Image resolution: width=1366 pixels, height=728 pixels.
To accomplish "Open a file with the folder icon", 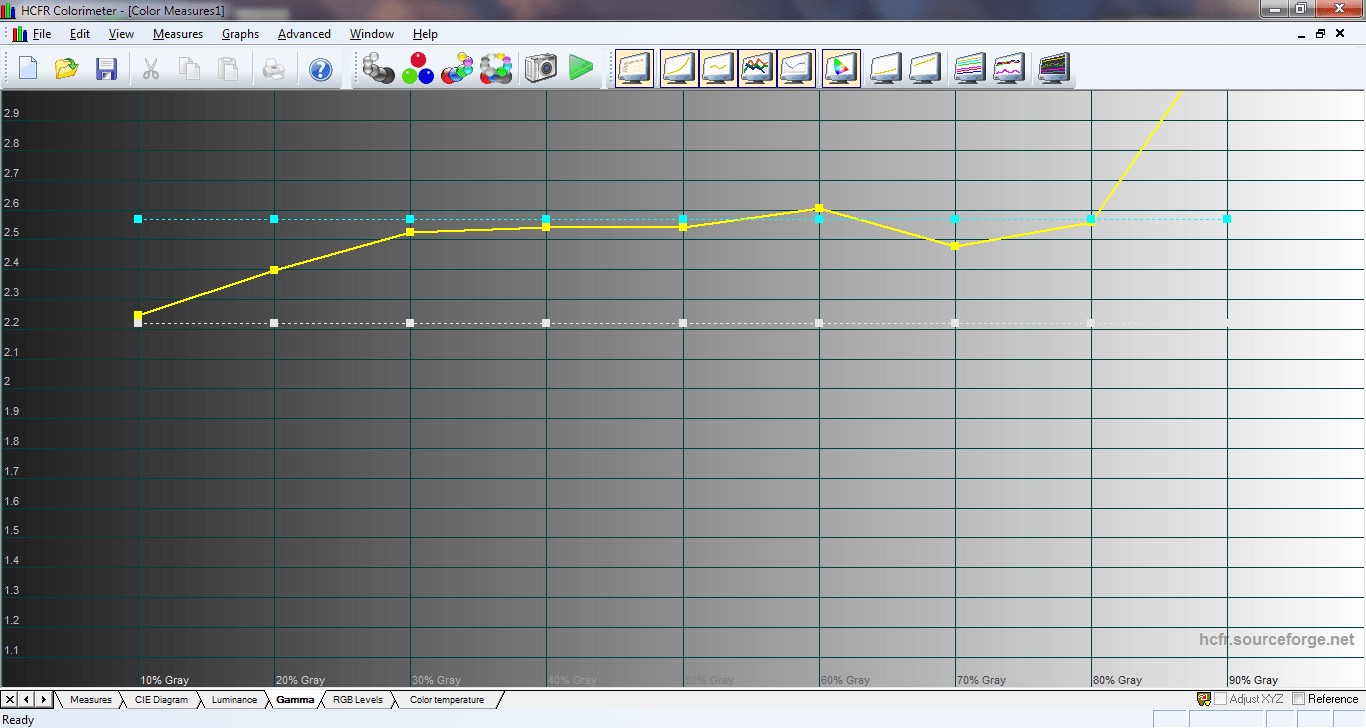I will pos(67,69).
